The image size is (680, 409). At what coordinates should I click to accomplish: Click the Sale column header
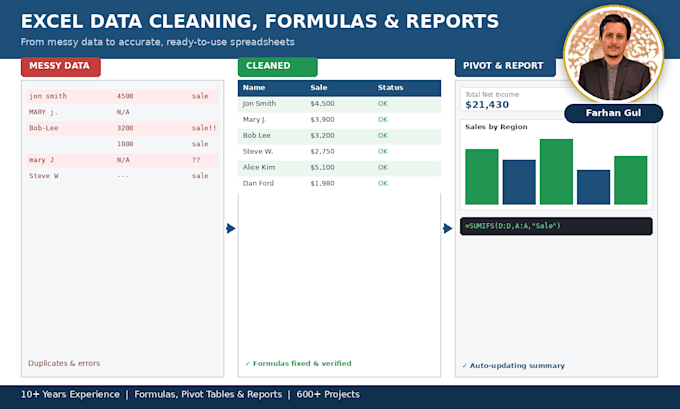(x=319, y=88)
